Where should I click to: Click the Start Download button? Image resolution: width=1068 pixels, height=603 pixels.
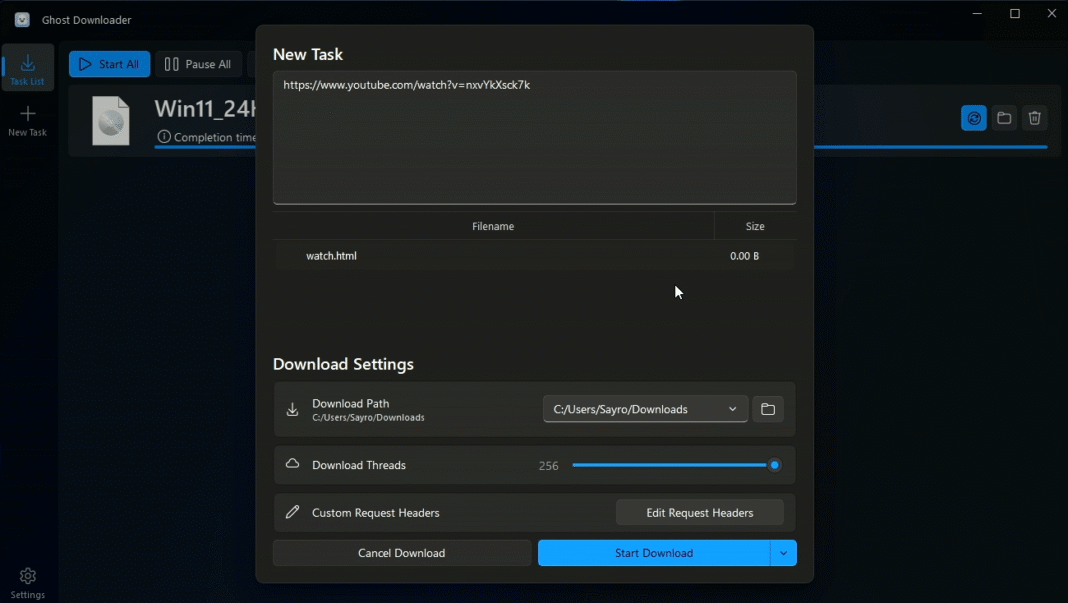(653, 553)
